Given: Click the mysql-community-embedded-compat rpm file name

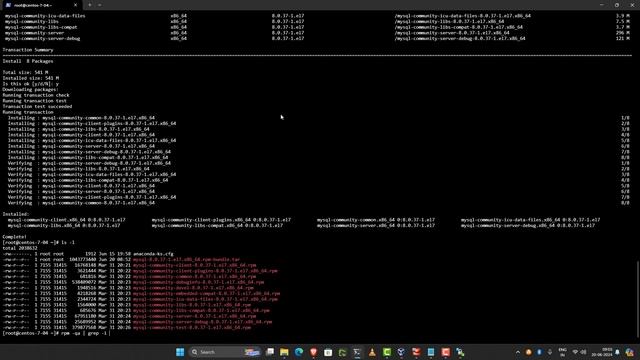Looking at the screenshot, I should [206, 293].
